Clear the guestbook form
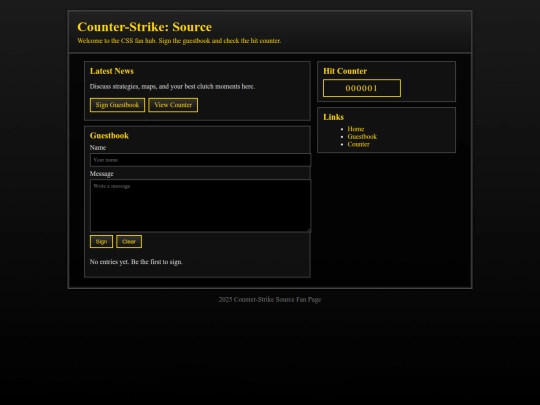540x405 pixels. coord(129,242)
